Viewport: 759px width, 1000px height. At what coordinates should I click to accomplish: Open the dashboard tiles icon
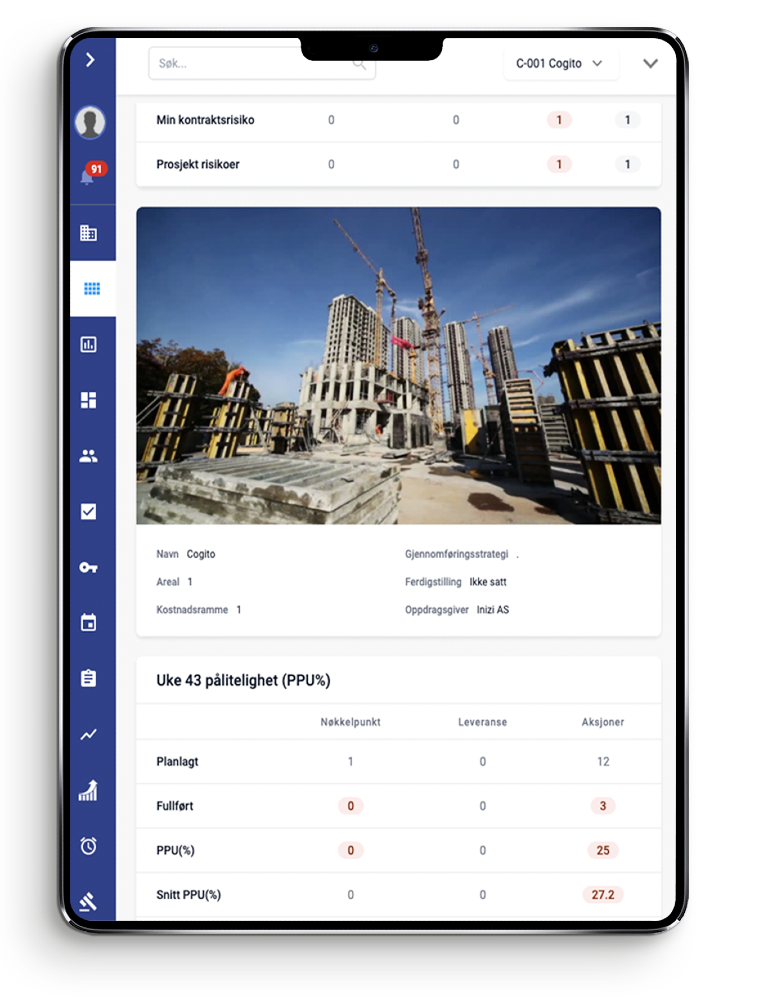(89, 400)
